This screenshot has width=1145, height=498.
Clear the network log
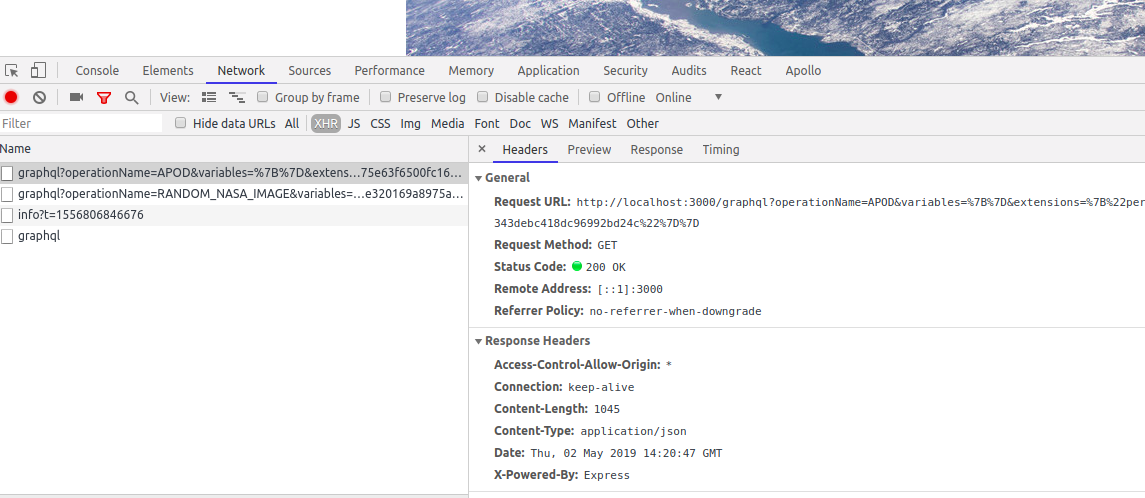39,97
